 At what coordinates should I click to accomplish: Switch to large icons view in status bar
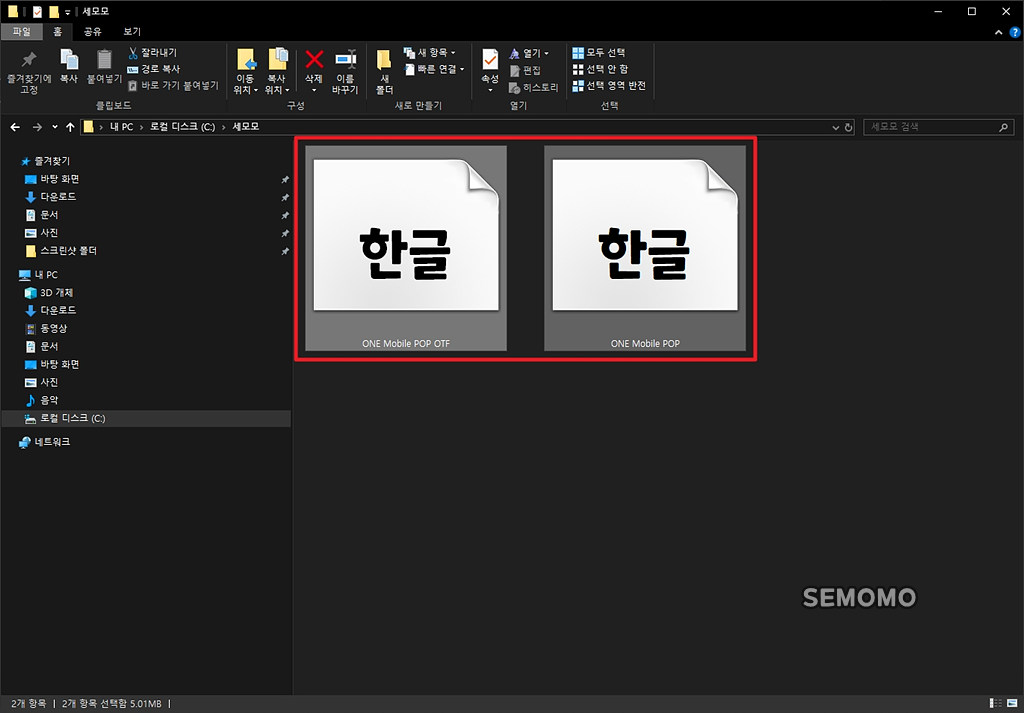(x=1014, y=703)
